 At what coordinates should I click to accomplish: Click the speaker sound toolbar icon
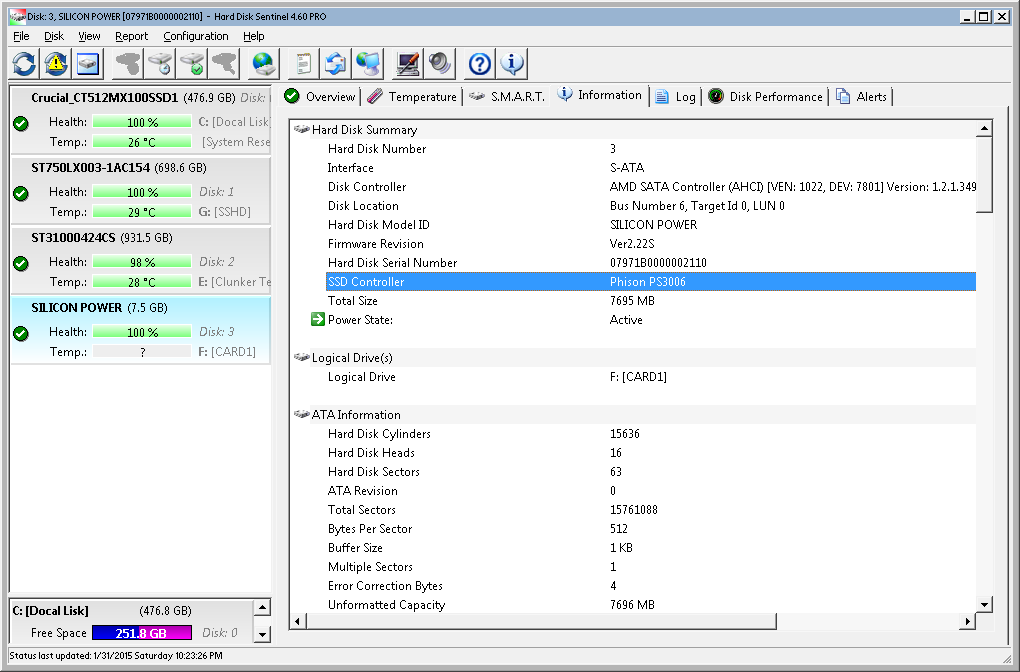click(x=440, y=64)
